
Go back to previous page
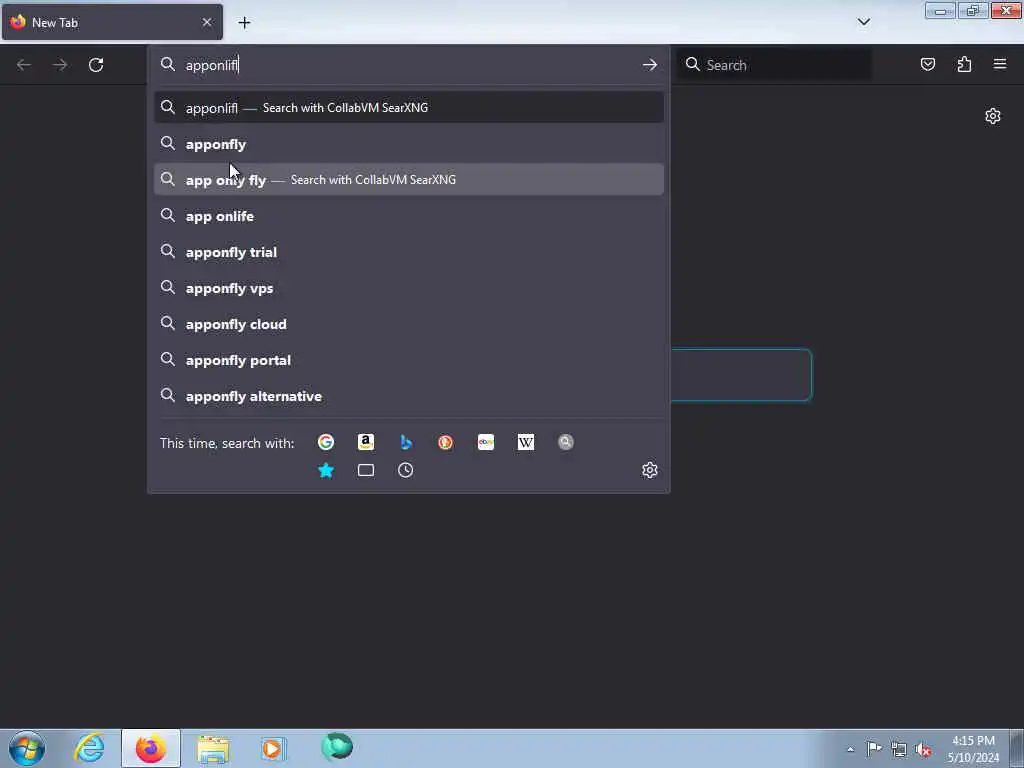[x=24, y=65]
